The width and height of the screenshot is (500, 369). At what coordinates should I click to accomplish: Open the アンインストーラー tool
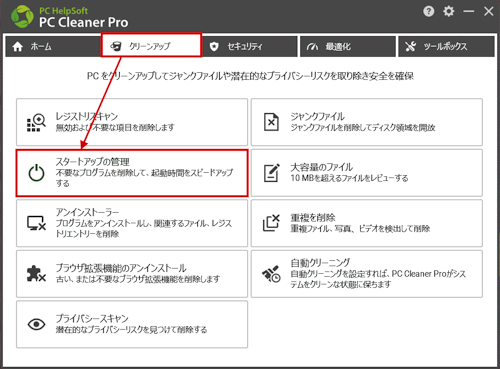(132, 223)
